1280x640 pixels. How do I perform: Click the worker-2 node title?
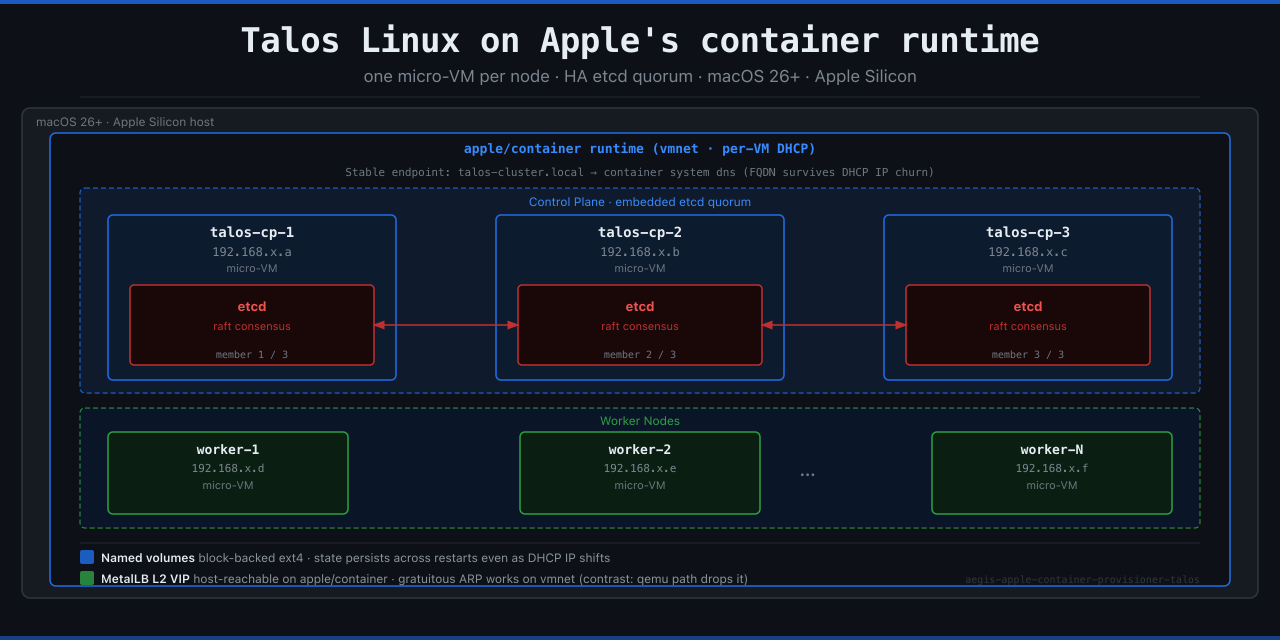click(x=640, y=450)
